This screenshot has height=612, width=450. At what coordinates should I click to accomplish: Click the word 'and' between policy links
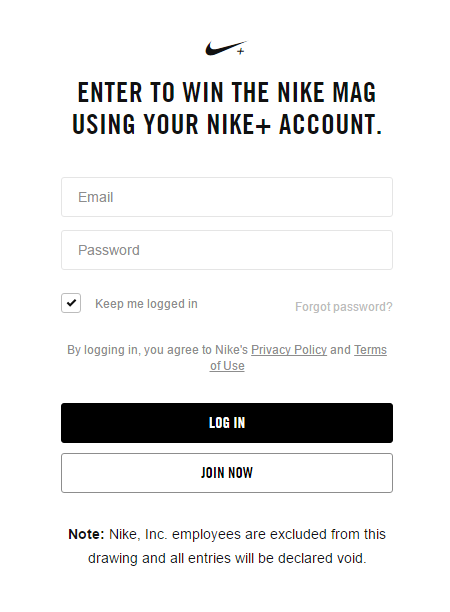coord(340,350)
